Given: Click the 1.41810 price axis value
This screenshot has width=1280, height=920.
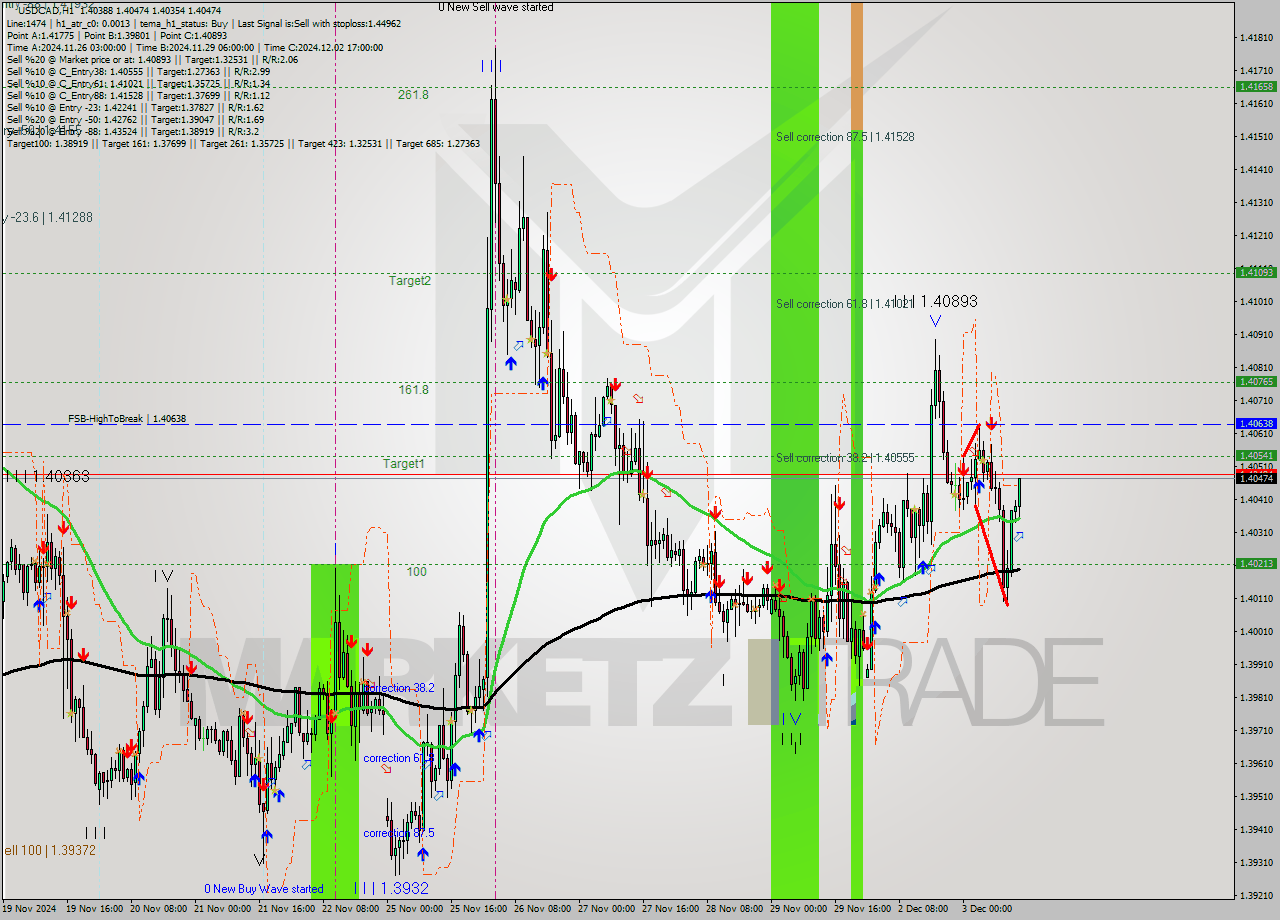Looking at the screenshot, I should point(1256,38).
